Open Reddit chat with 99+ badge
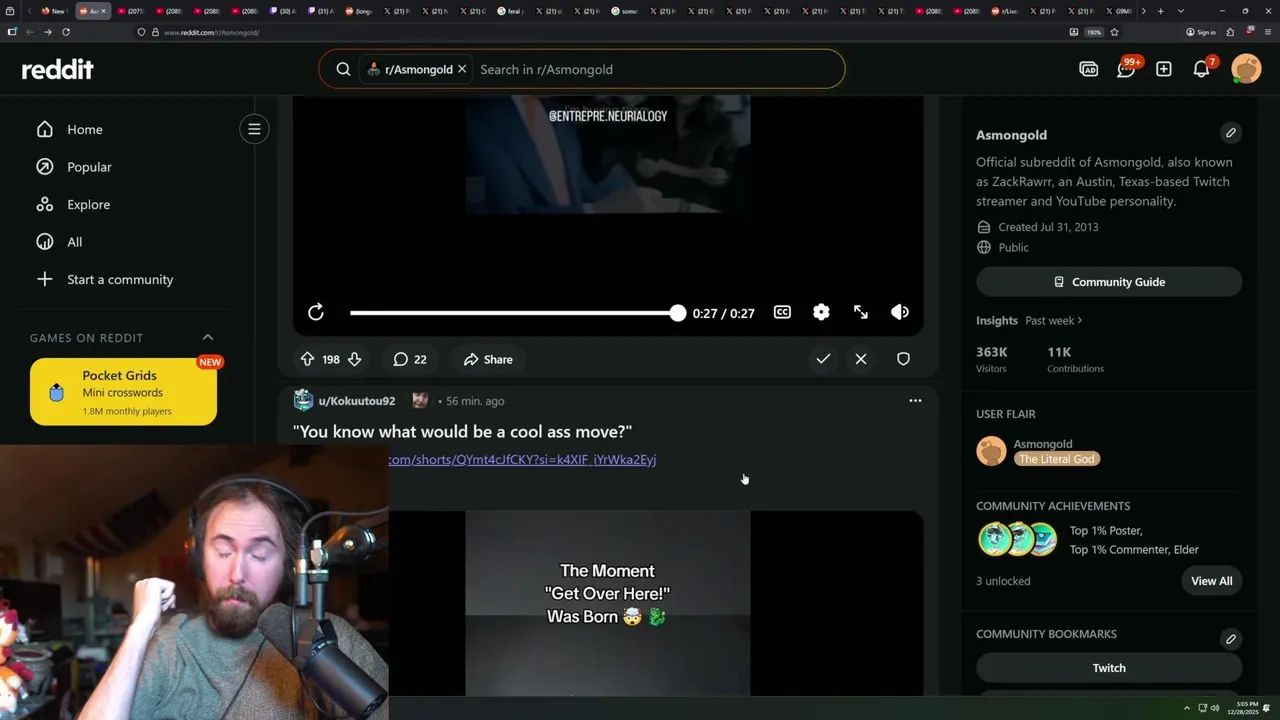 click(x=1126, y=69)
